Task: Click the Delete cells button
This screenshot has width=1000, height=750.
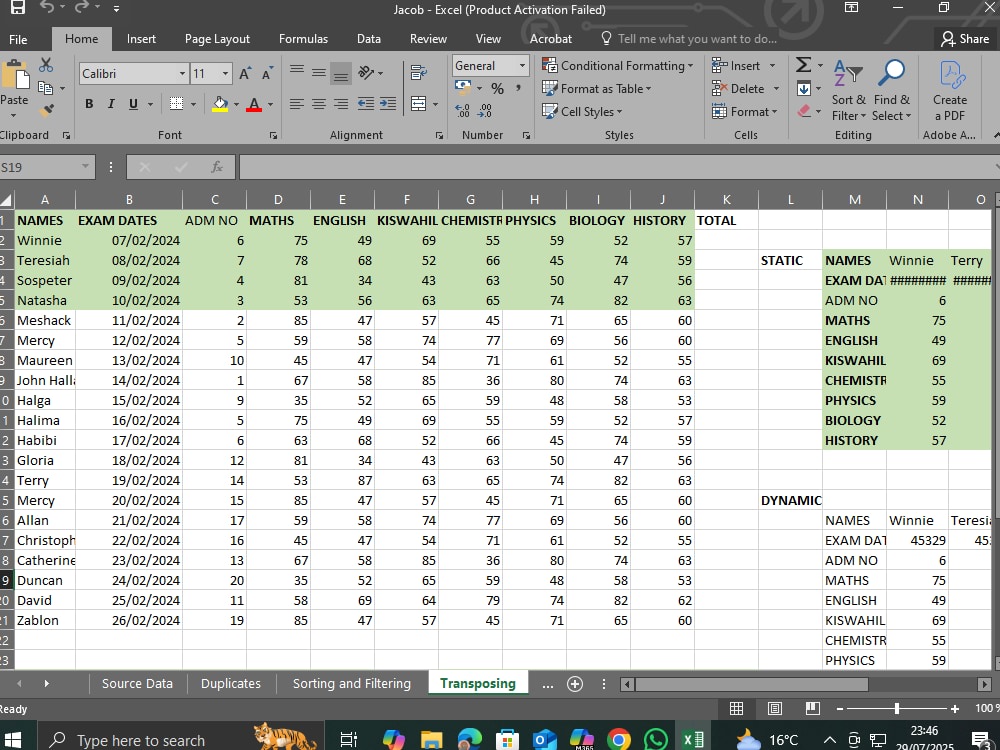Action: 746,89
